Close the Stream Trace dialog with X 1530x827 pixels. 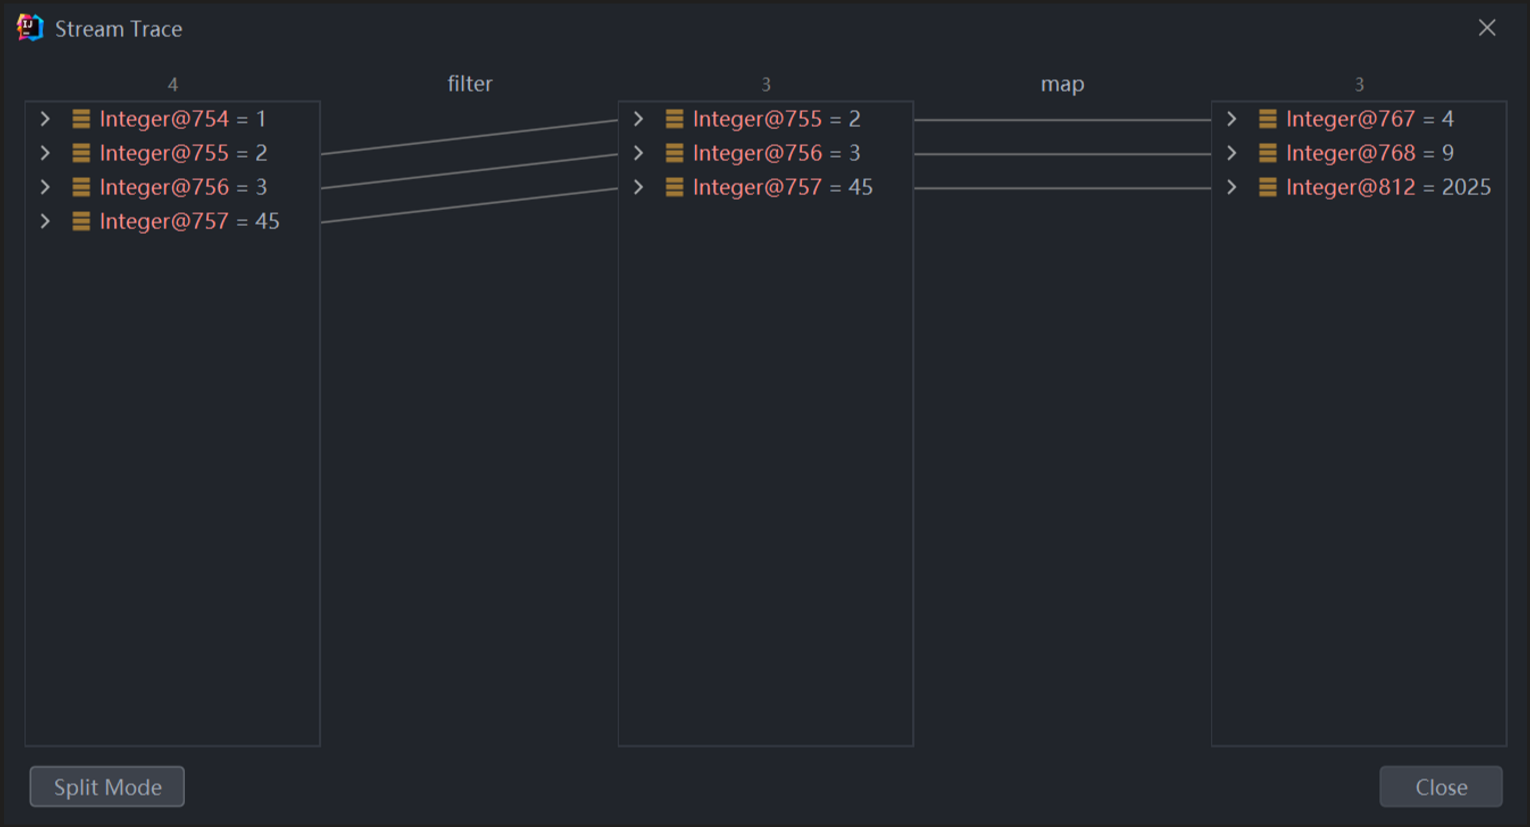[1487, 28]
